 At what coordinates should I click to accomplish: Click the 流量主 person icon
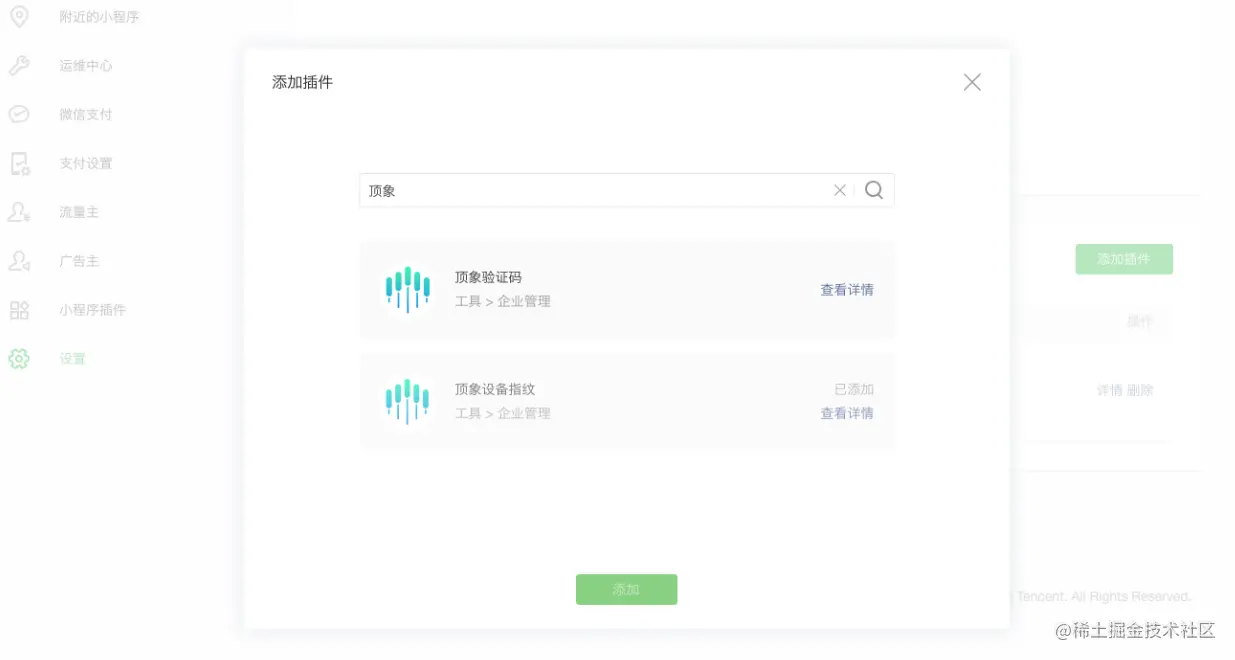click(x=19, y=212)
